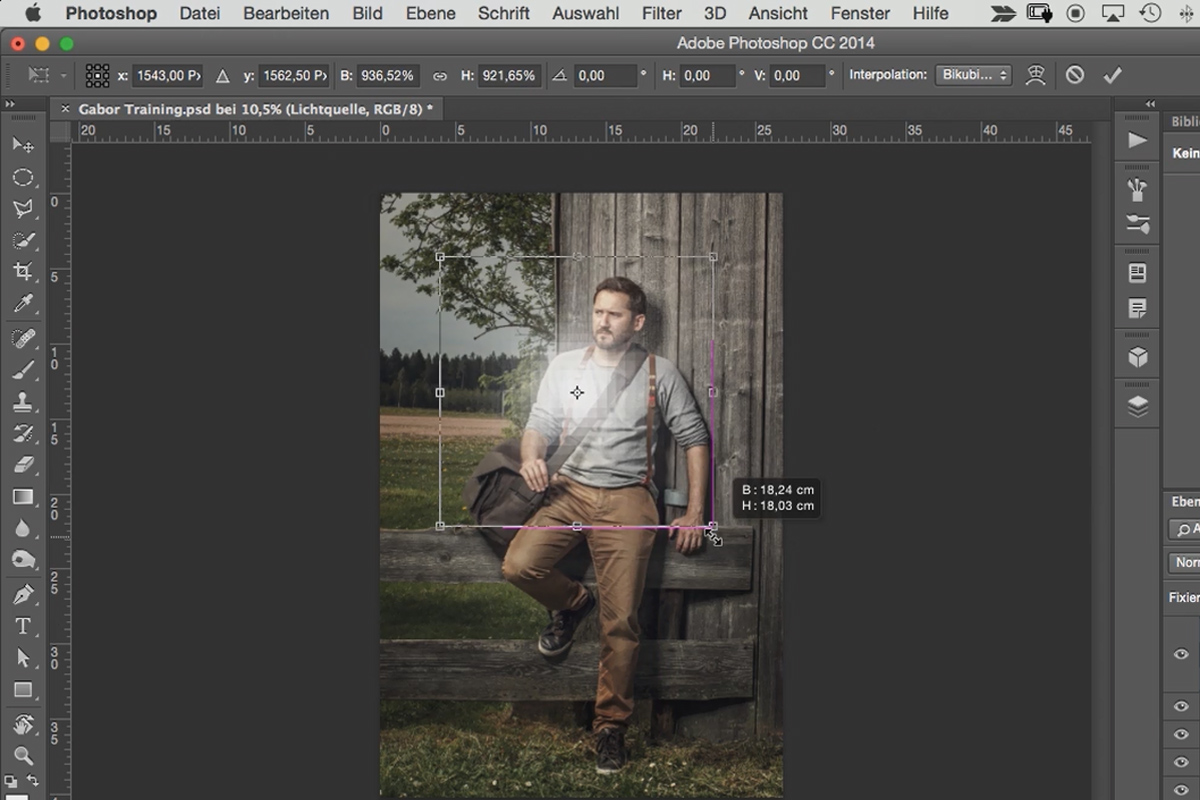This screenshot has width=1200, height=800.
Task: Click the AirPlay display menu bar icon
Action: (x=1112, y=13)
